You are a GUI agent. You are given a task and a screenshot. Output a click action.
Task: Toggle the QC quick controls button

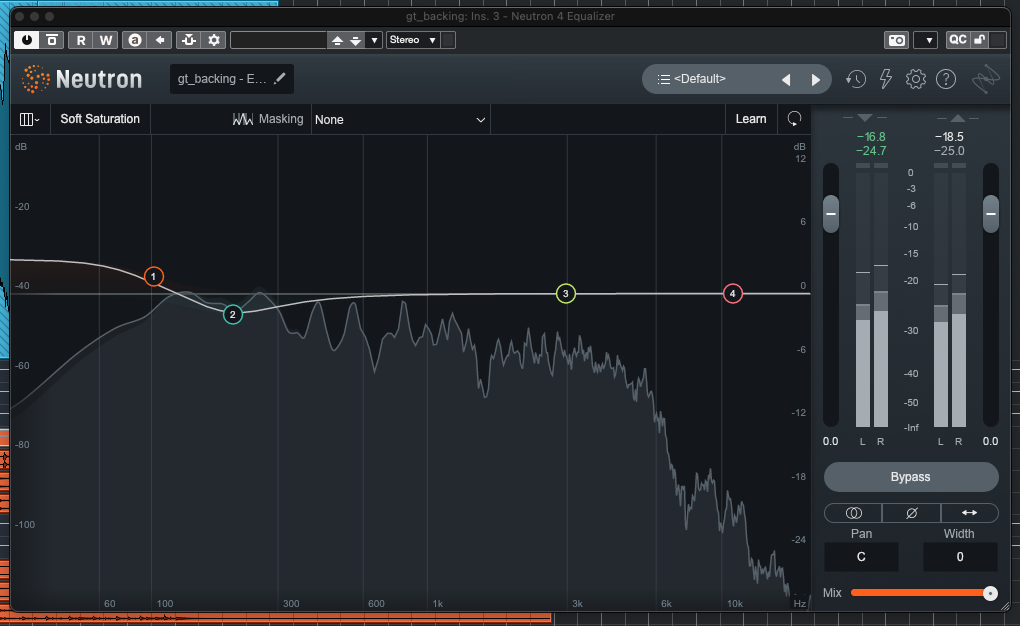[958, 40]
